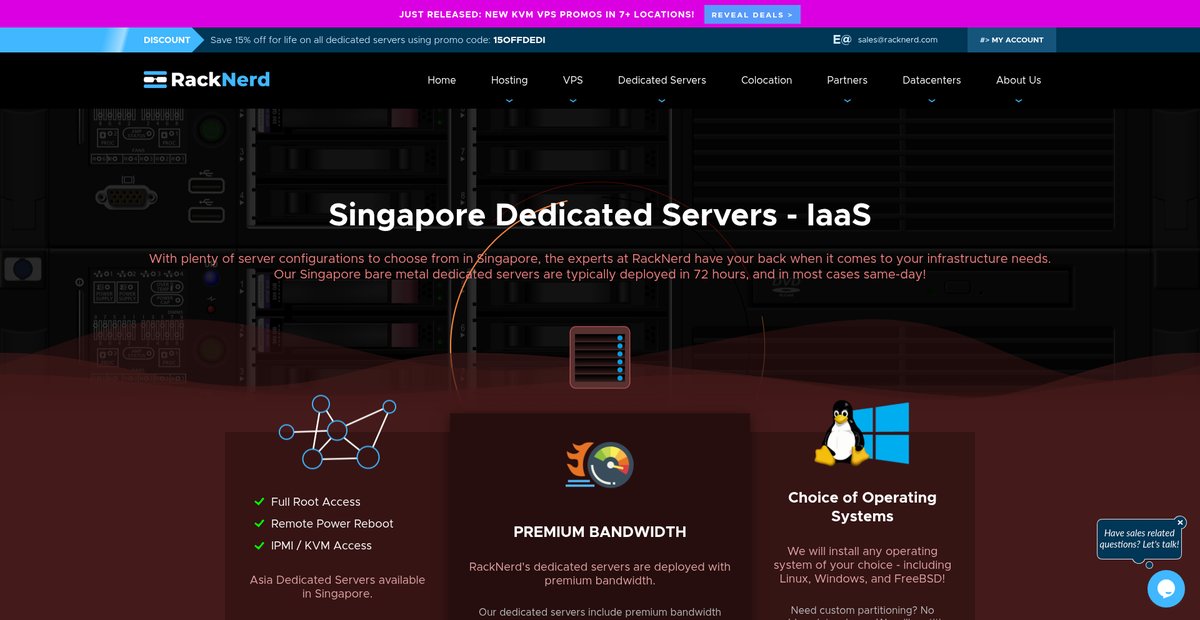Expand the About Us dropdown chevron

[x=1018, y=101]
